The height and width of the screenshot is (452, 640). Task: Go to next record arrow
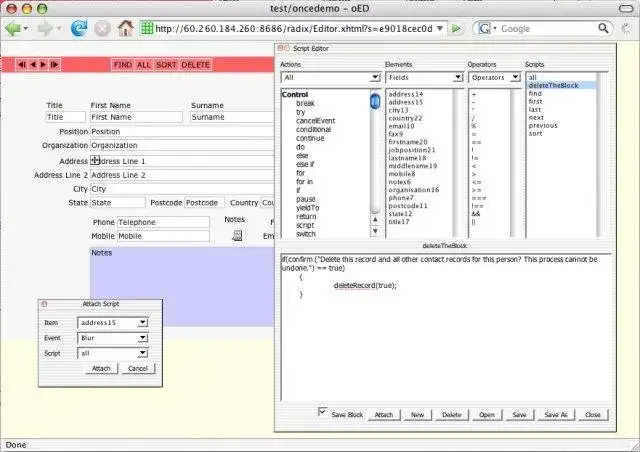coord(43,65)
